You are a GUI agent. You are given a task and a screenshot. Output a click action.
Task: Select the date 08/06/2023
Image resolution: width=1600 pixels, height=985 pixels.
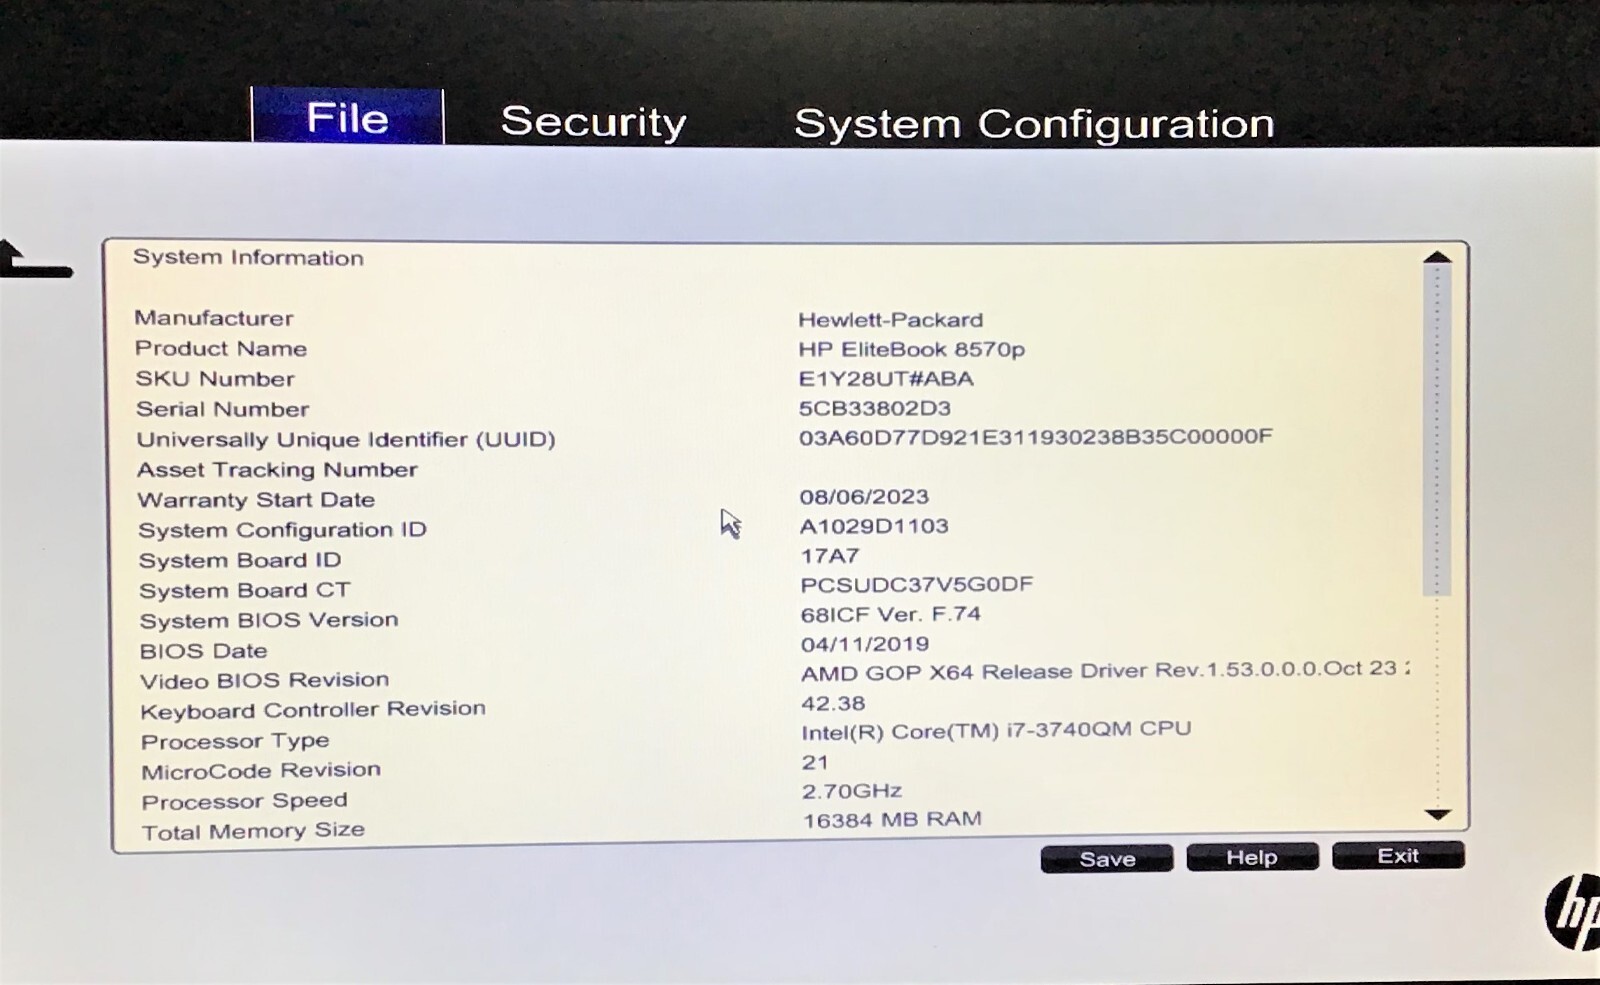pyautogui.click(x=864, y=497)
